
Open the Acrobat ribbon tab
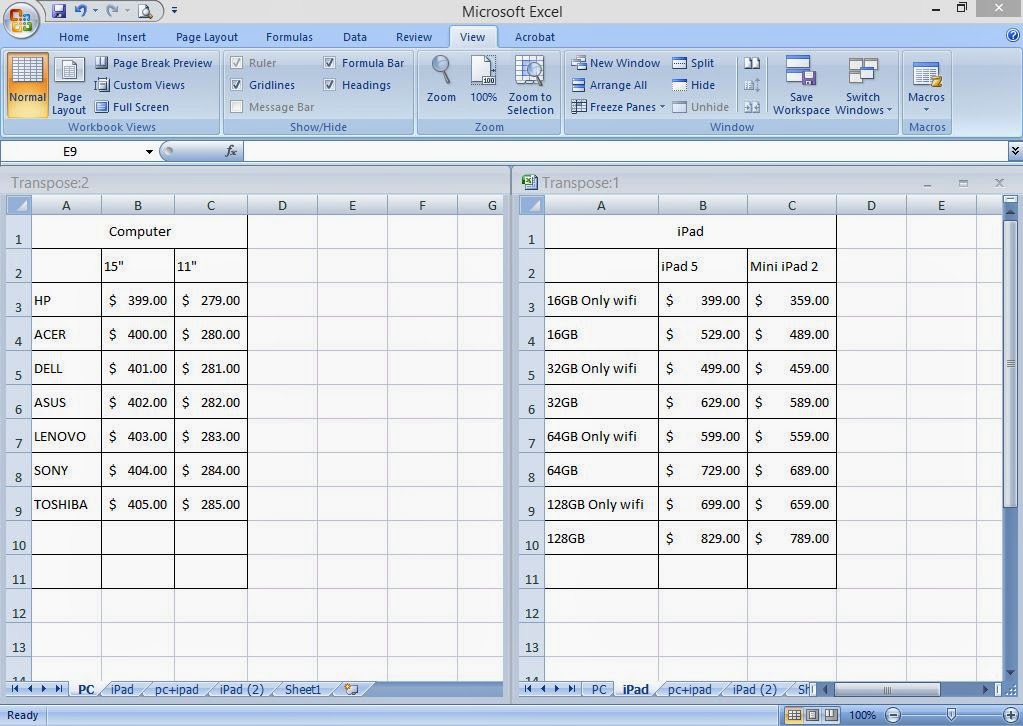point(534,37)
